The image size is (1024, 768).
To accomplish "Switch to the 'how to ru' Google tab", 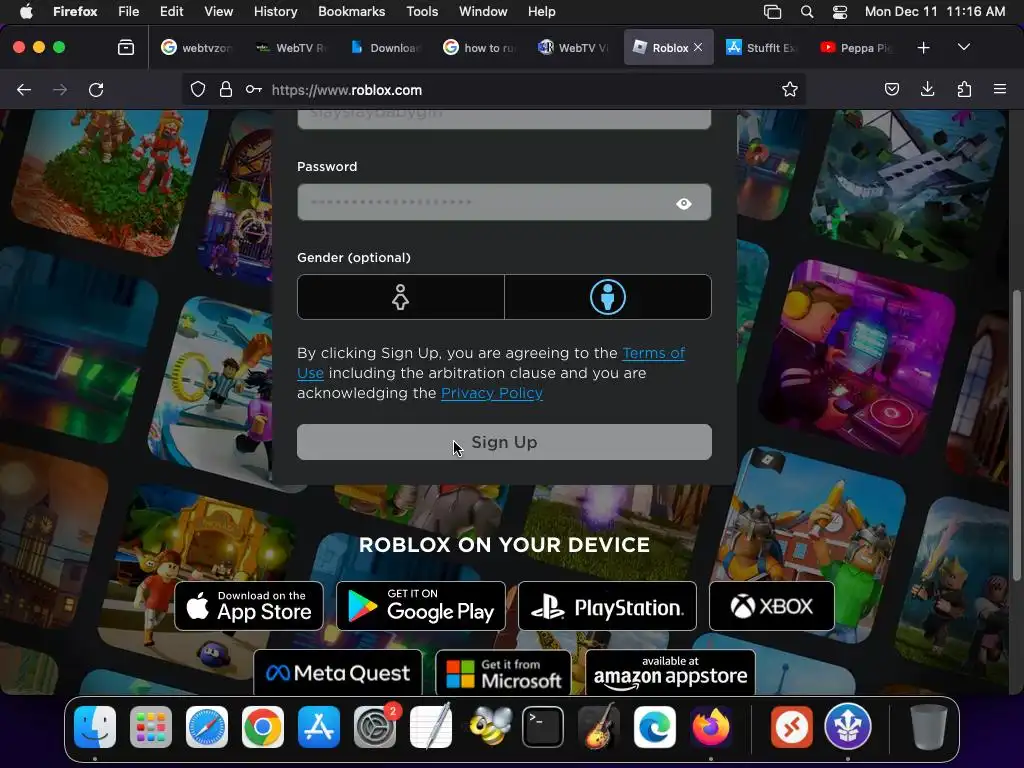I will click(480, 48).
